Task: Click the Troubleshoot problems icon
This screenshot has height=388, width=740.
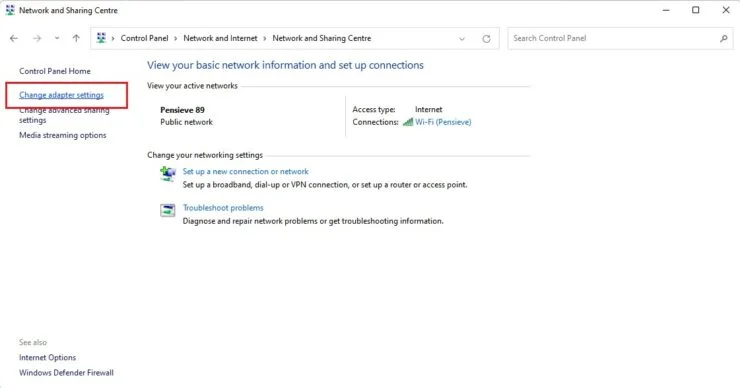Action: (x=168, y=210)
